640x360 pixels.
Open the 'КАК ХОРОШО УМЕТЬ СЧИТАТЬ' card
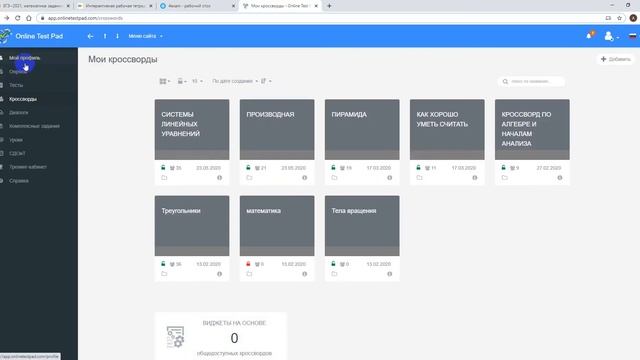(447, 129)
